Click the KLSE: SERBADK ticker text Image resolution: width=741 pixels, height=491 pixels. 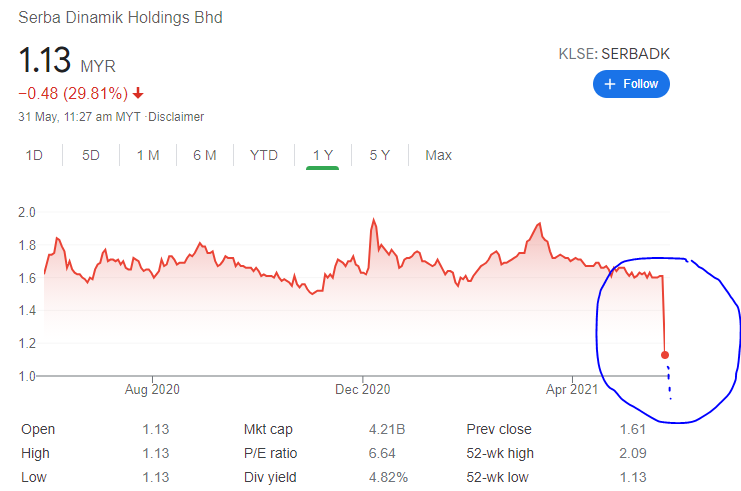point(614,54)
